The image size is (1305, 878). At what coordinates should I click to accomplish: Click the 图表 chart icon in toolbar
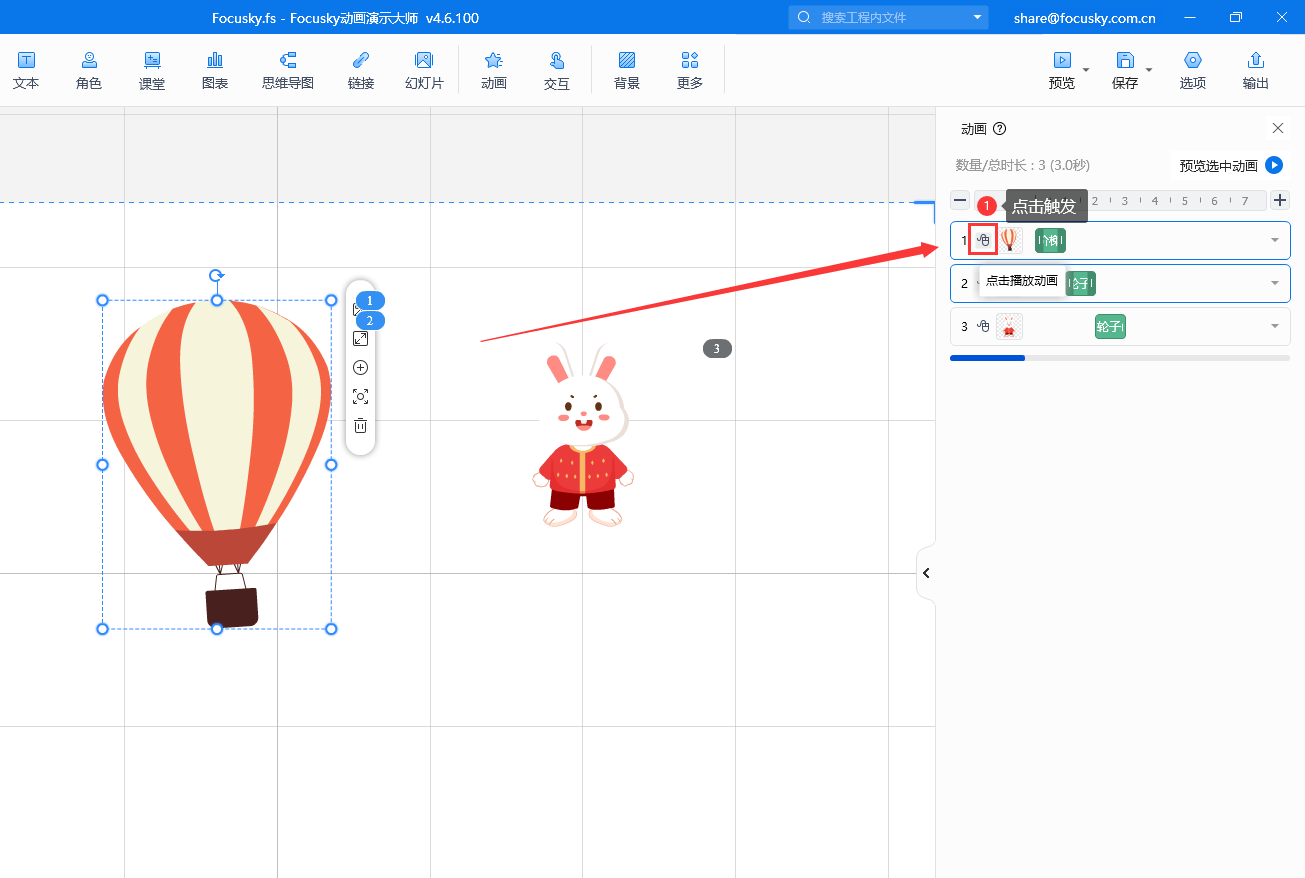point(215,70)
